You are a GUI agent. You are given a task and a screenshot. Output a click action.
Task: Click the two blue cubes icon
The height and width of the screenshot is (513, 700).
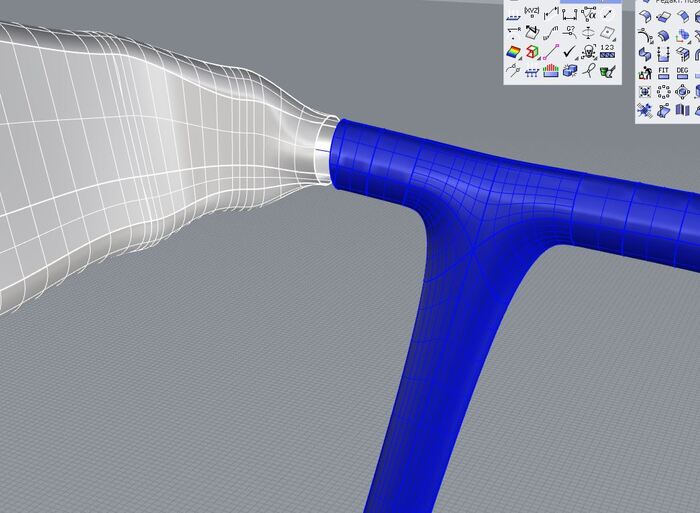(570, 71)
